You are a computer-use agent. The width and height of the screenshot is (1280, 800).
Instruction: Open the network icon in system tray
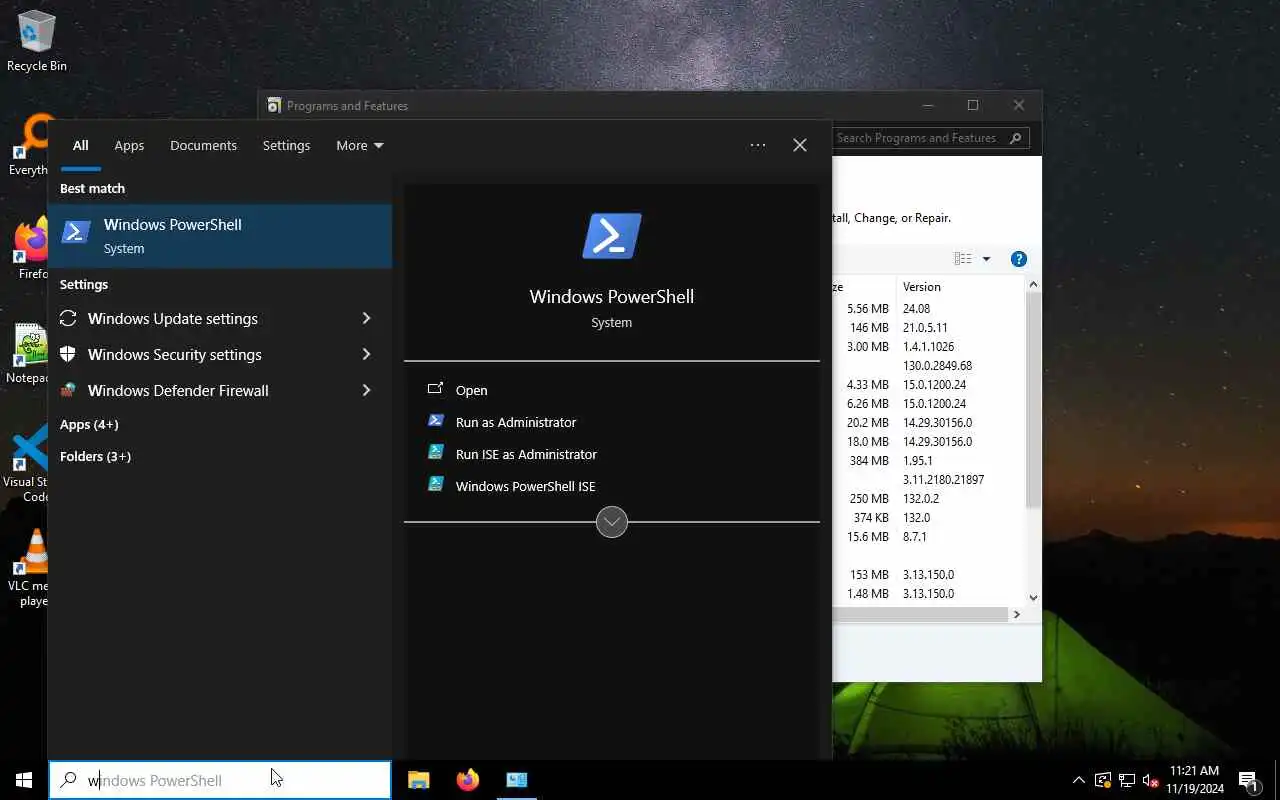(1127, 780)
